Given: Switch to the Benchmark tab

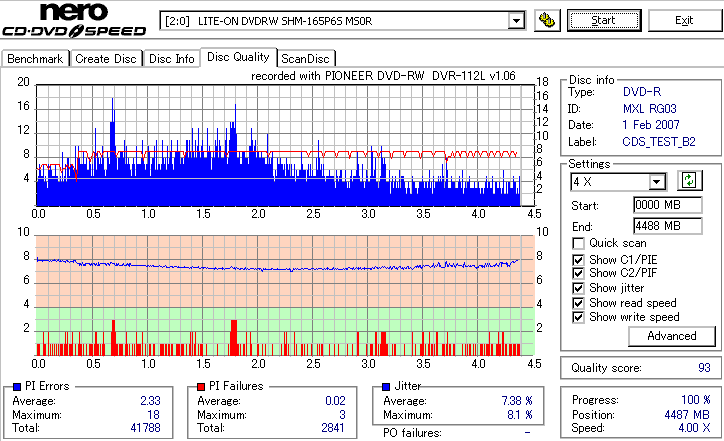Looking at the screenshot, I should pos(35,59).
